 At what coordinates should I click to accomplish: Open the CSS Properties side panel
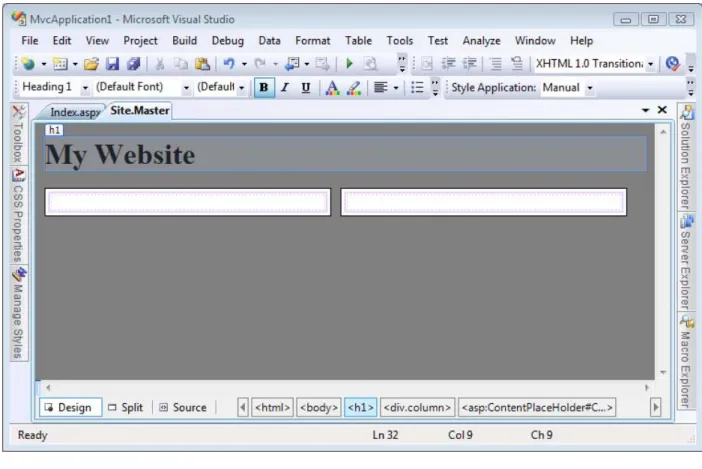18,215
